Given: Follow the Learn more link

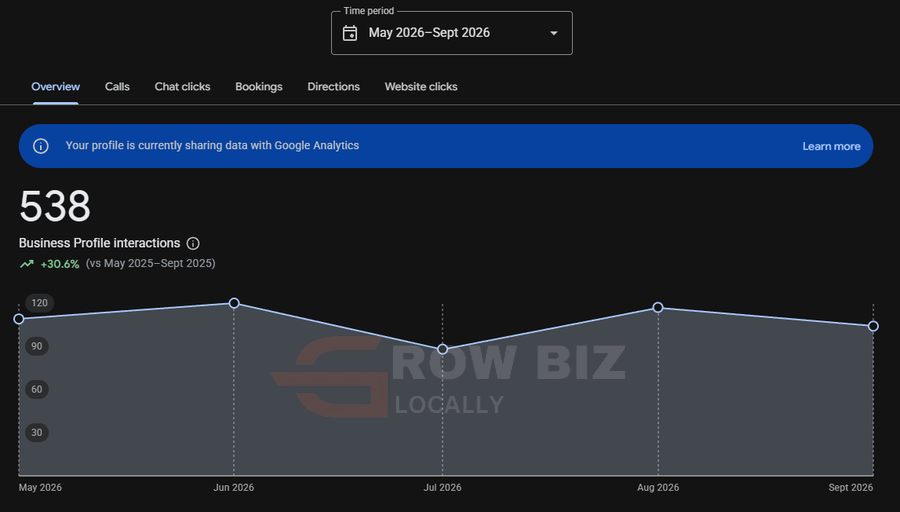Looking at the screenshot, I should tap(831, 146).
